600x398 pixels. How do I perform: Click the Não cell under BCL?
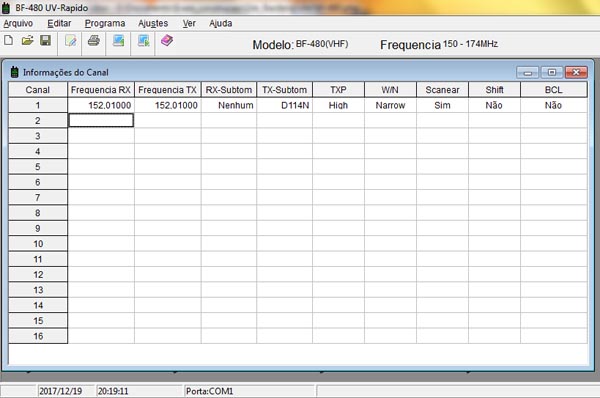coord(554,105)
